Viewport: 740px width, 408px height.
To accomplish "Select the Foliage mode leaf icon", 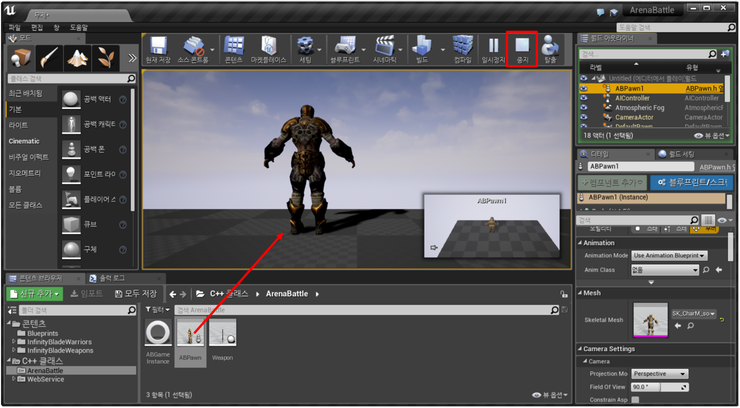I will (x=106, y=58).
